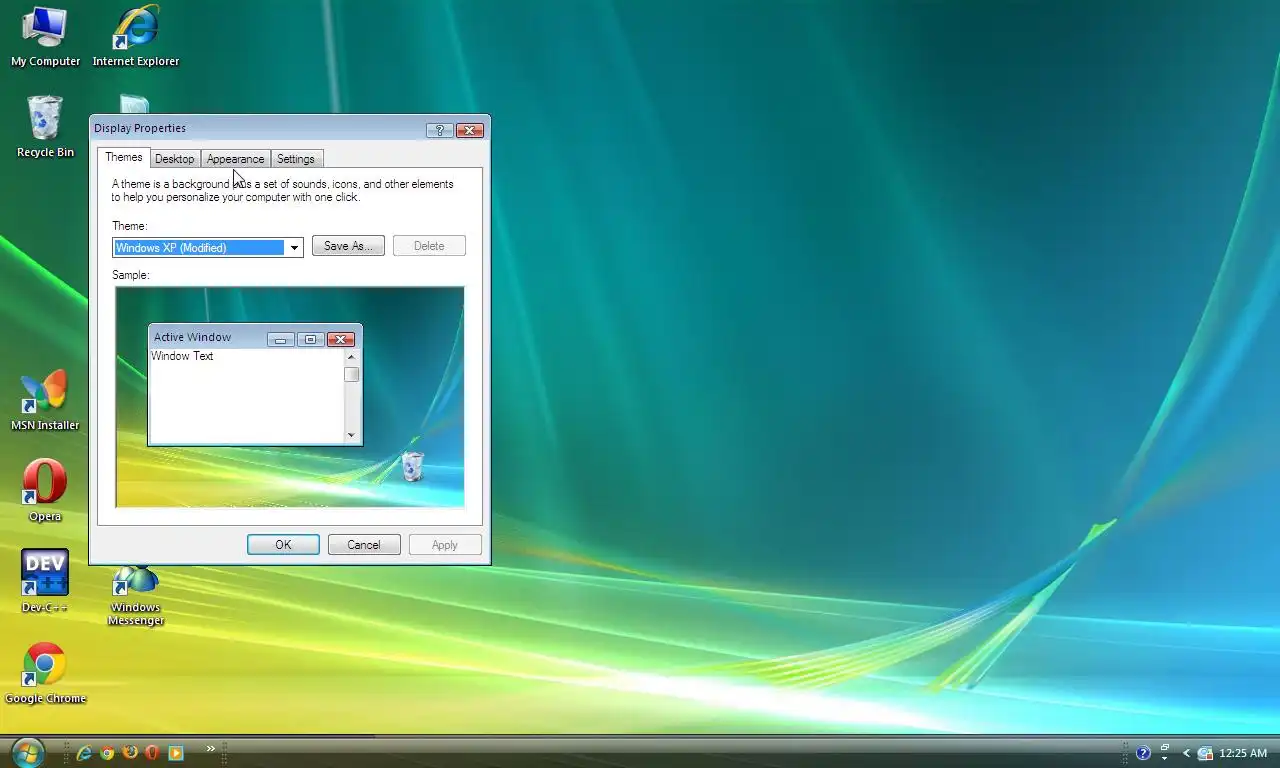This screenshot has height=768, width=1280.
Task: Switch to the Settings tab
Action: coord(296,159)
